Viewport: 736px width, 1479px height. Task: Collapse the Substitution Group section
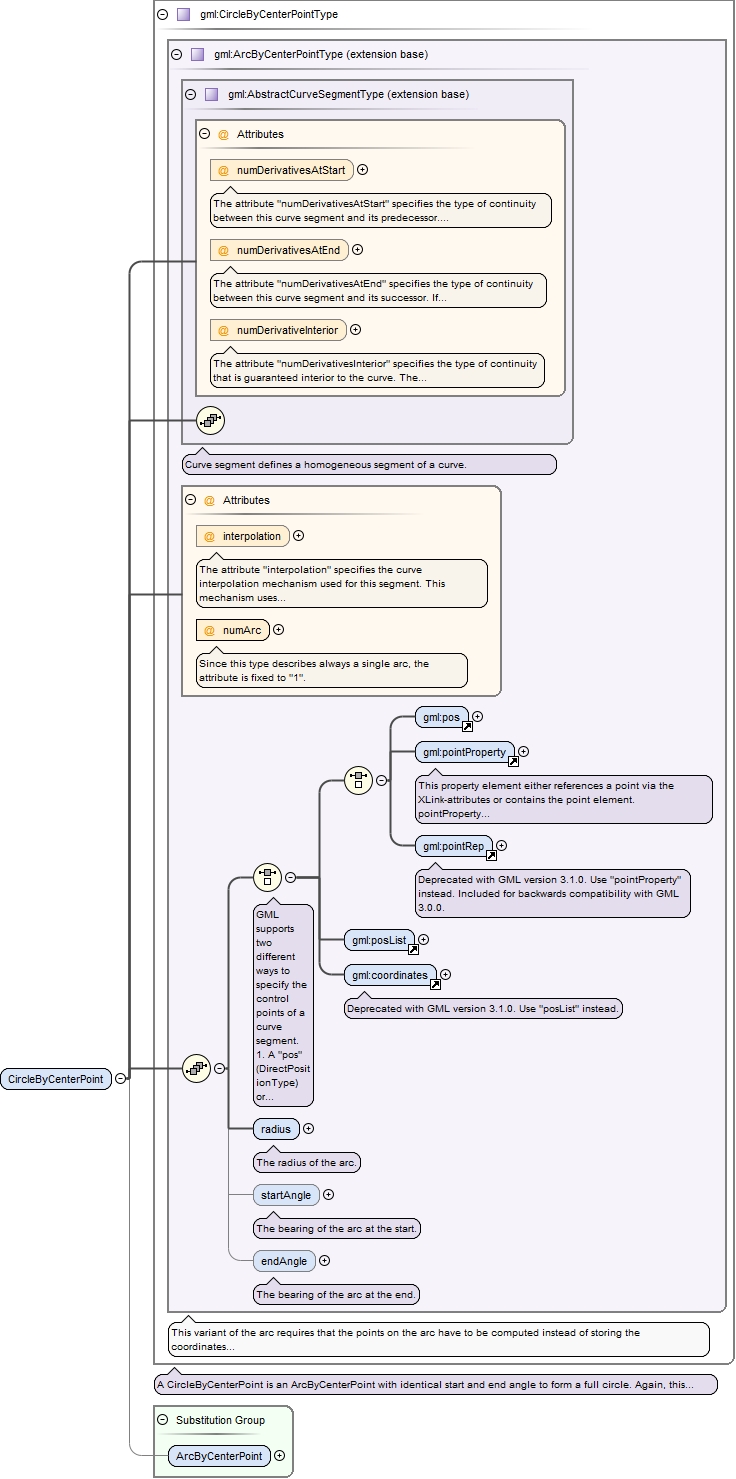[162, 1420]
